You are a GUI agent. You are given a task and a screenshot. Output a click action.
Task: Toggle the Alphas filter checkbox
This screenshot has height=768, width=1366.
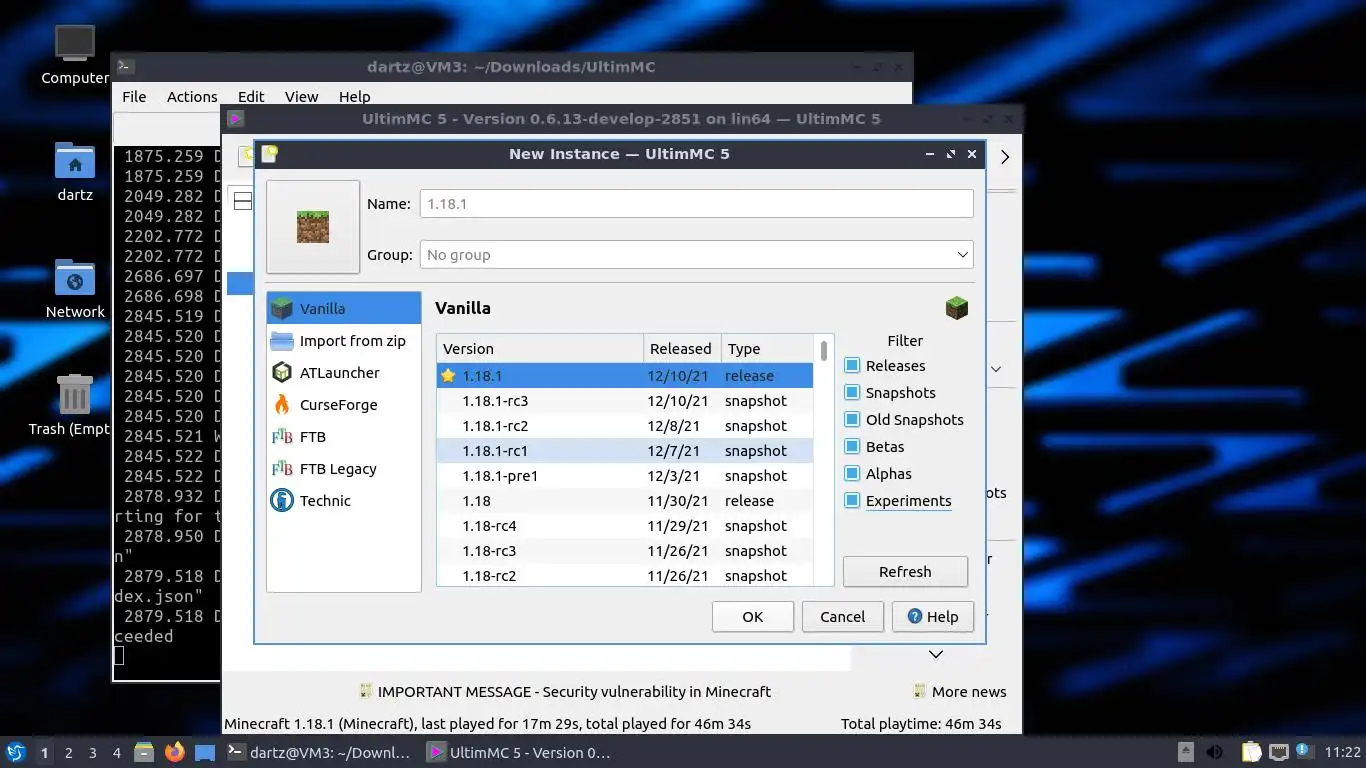(852, 474)
